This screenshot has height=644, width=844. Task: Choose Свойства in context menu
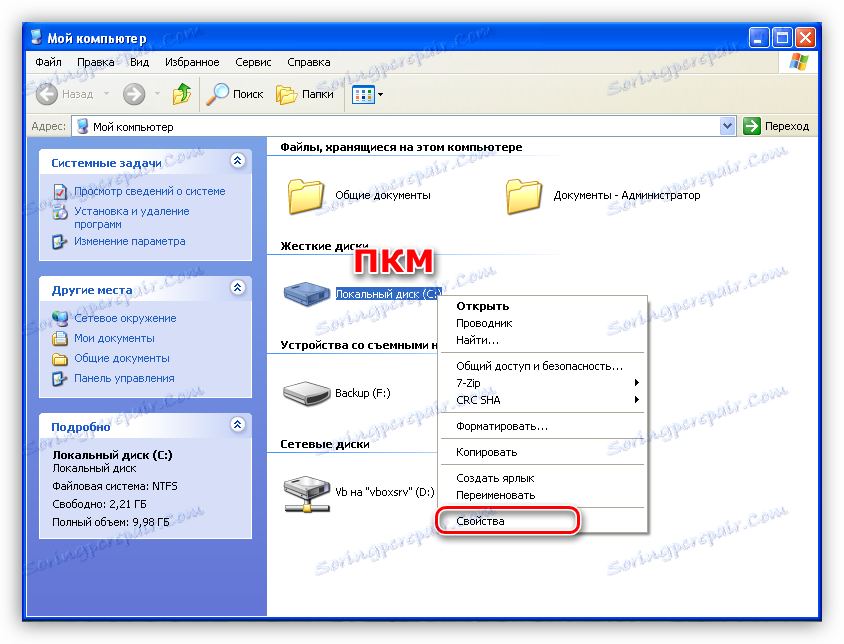[543, 521]
